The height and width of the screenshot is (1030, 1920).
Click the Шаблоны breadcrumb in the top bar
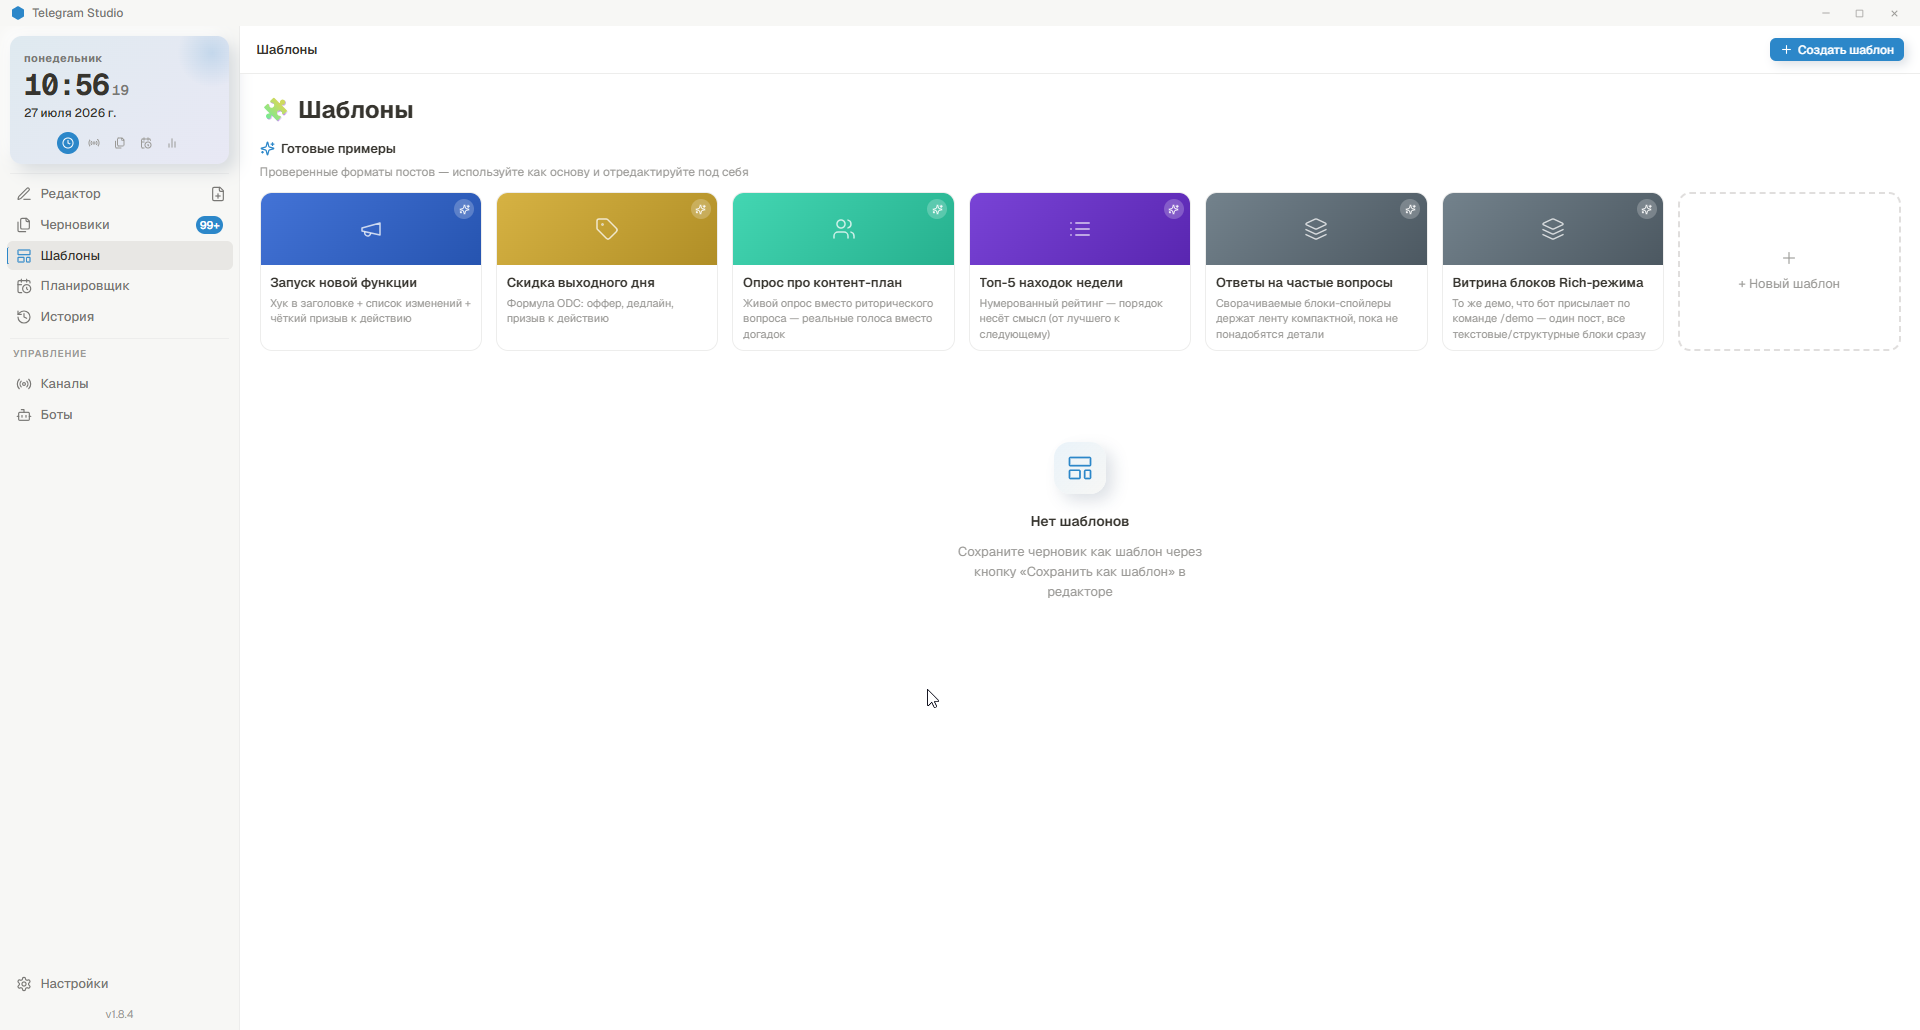point(287,49)
